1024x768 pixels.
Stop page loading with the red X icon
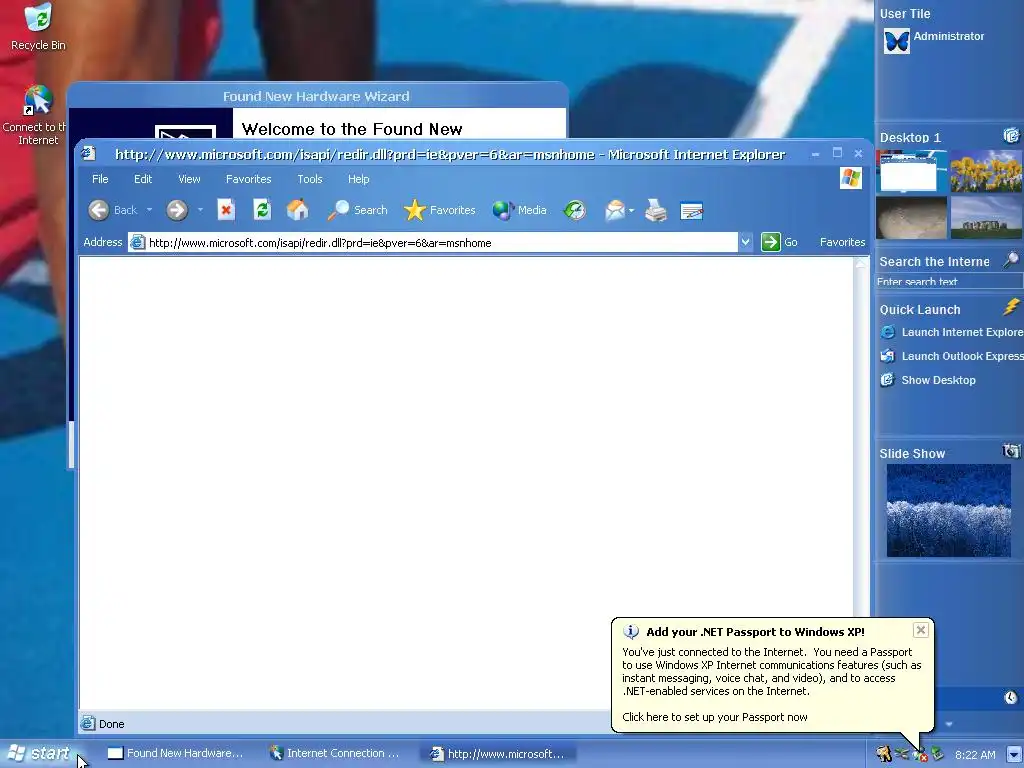coord(226,210)
